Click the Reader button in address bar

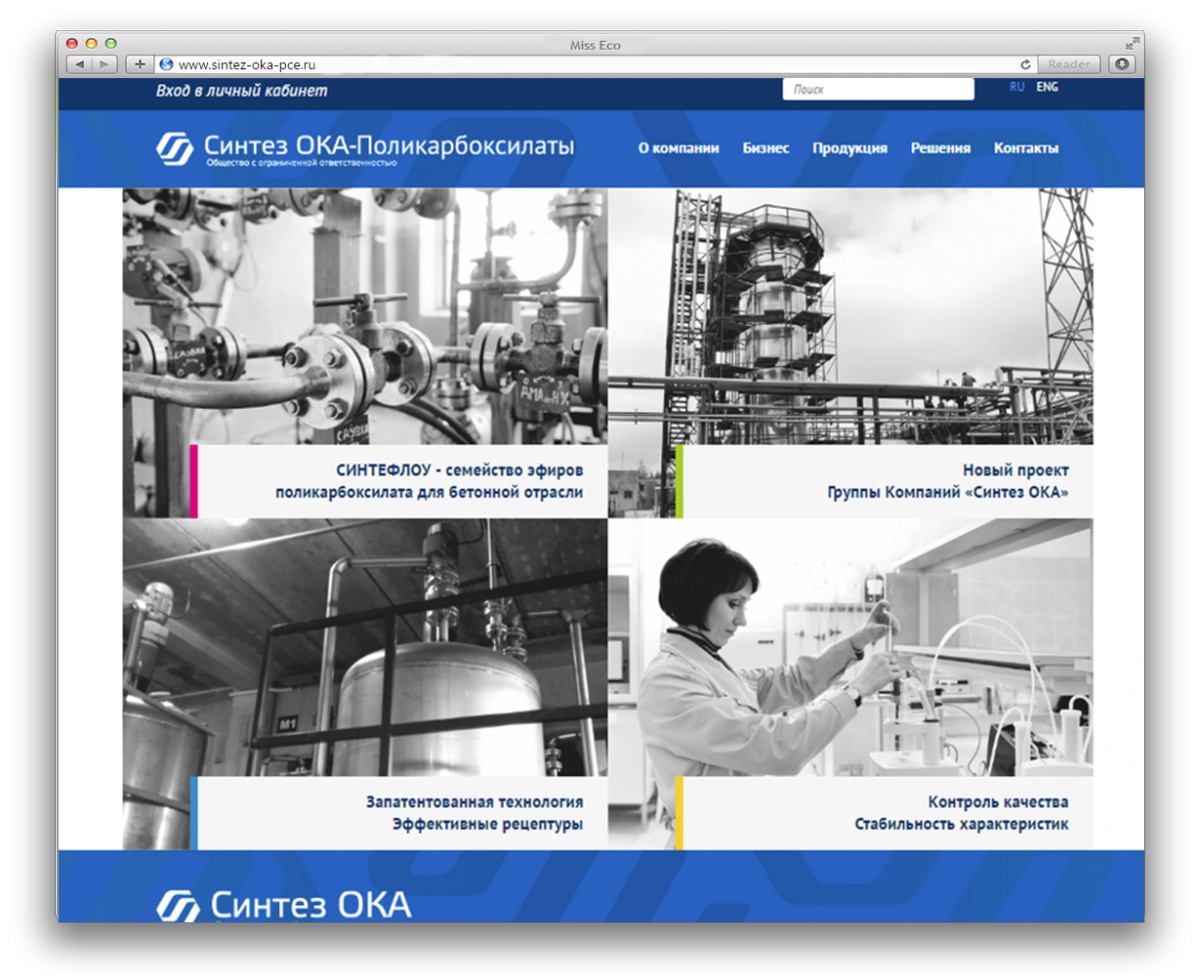tap(1069, 64)
